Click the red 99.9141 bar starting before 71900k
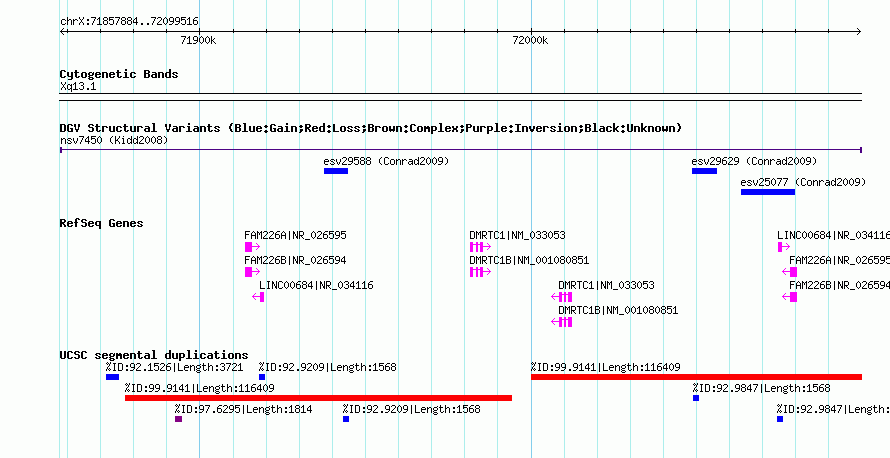 point(318,398)
